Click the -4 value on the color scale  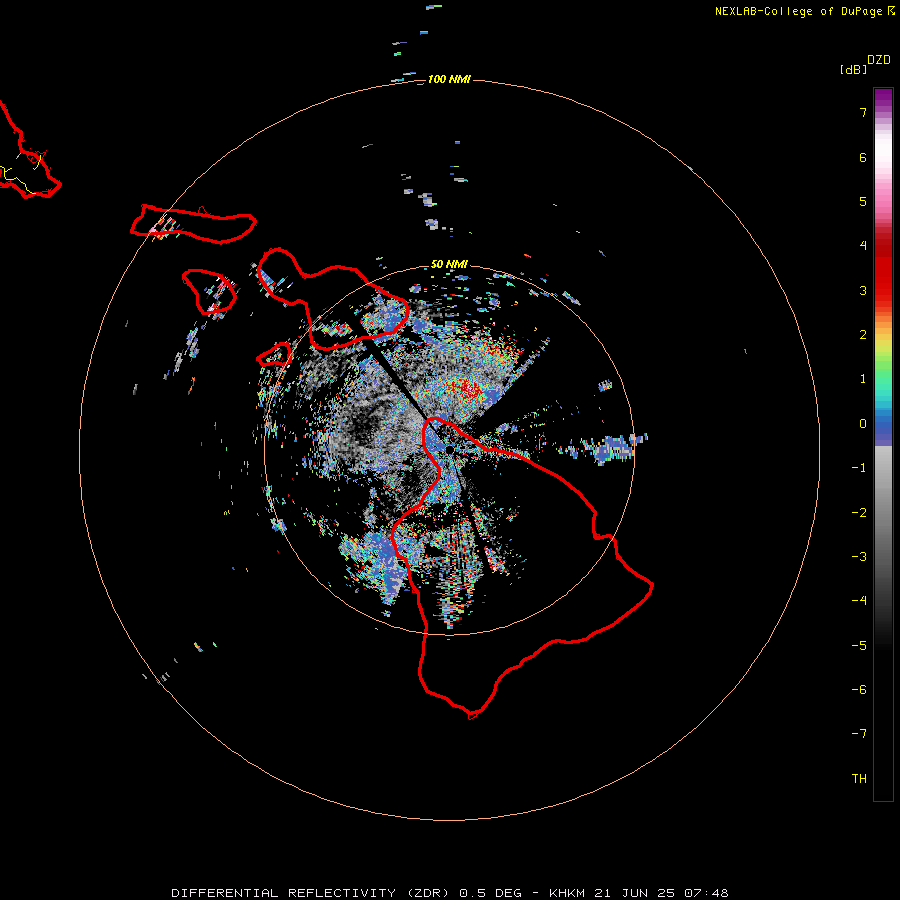tap(859, 601)
